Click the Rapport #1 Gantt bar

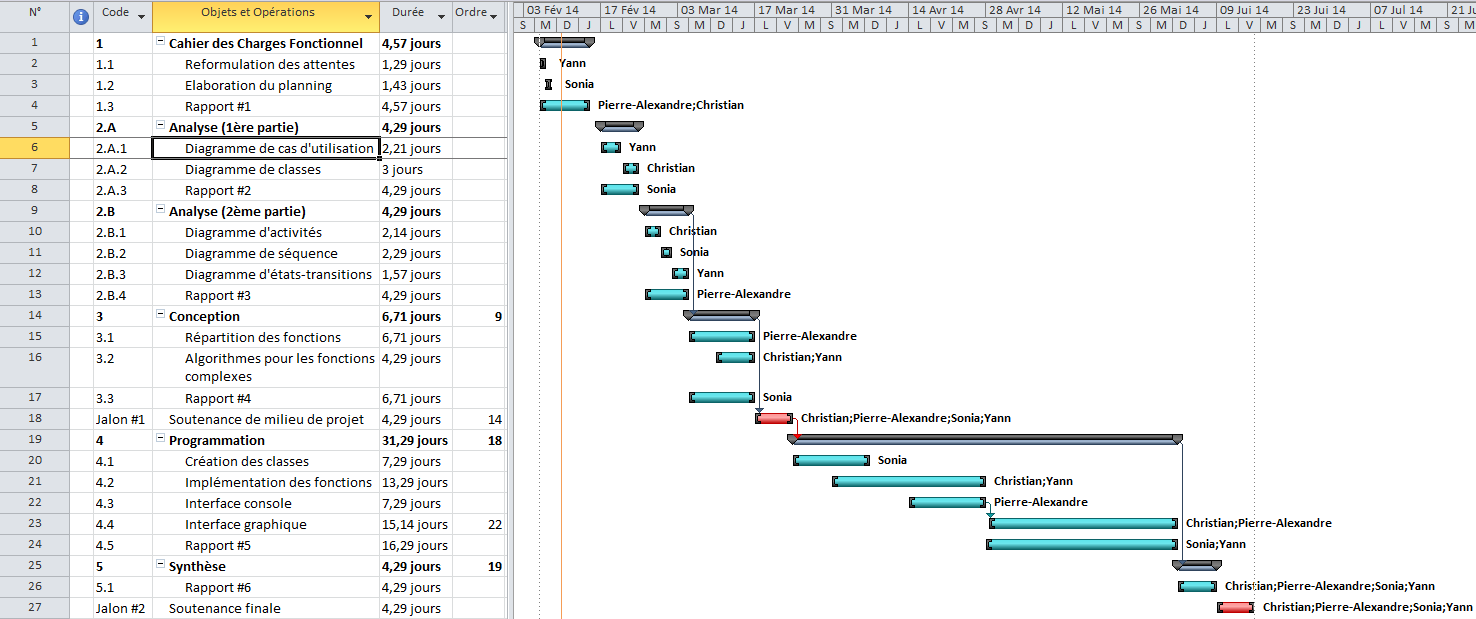coord(565,105)
